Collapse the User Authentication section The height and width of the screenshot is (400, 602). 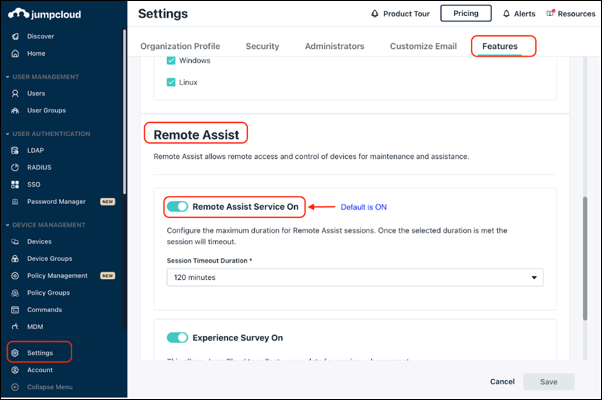pos(8,134)
